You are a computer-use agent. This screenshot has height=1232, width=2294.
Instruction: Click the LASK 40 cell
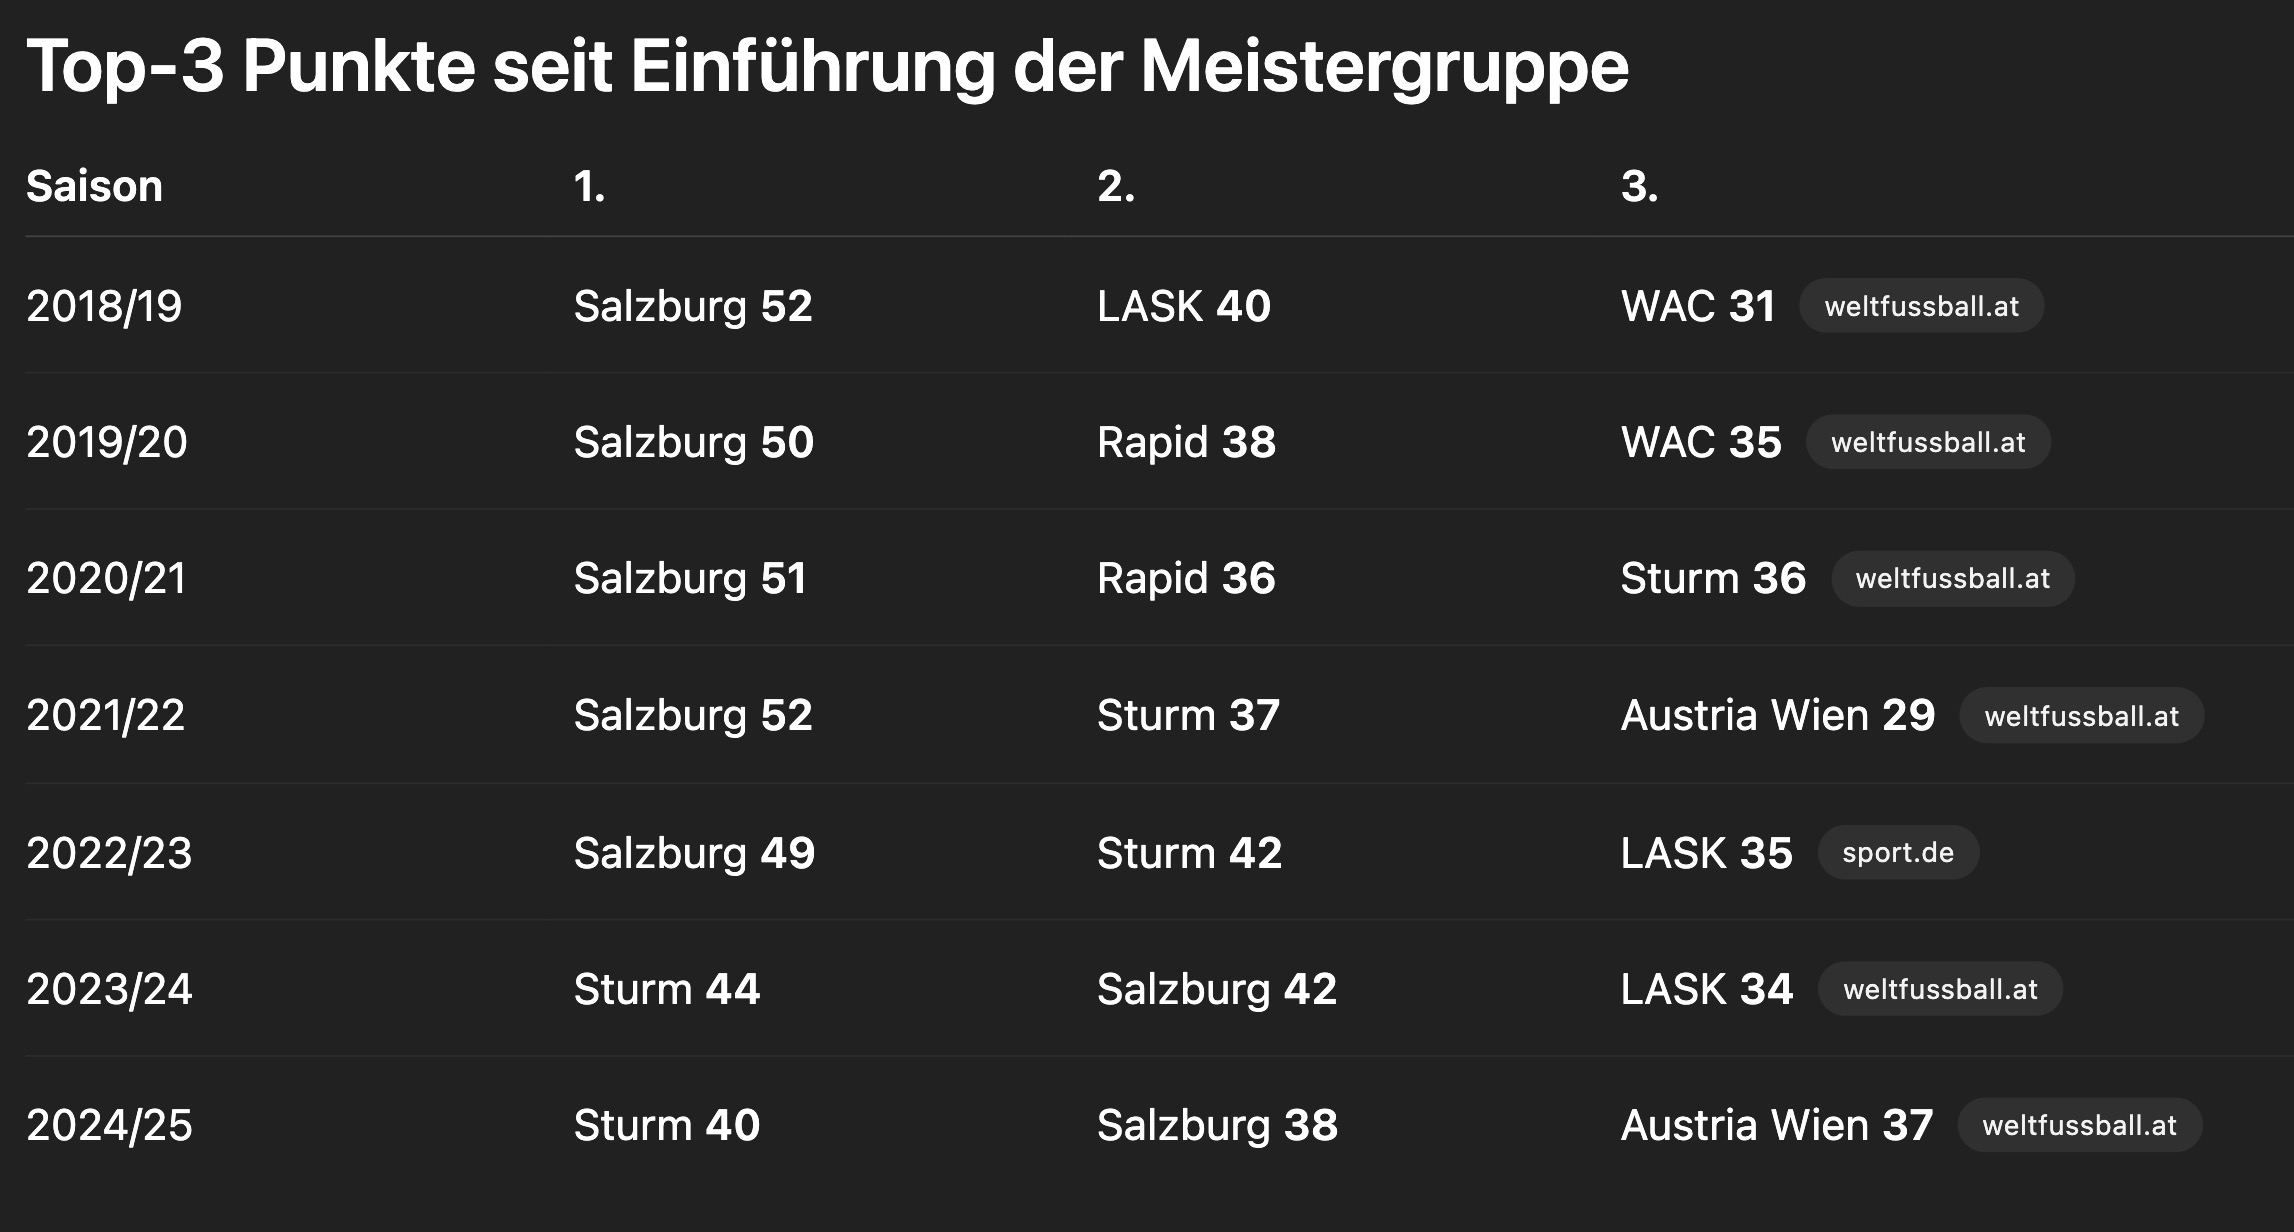(x=1183, y=306)
